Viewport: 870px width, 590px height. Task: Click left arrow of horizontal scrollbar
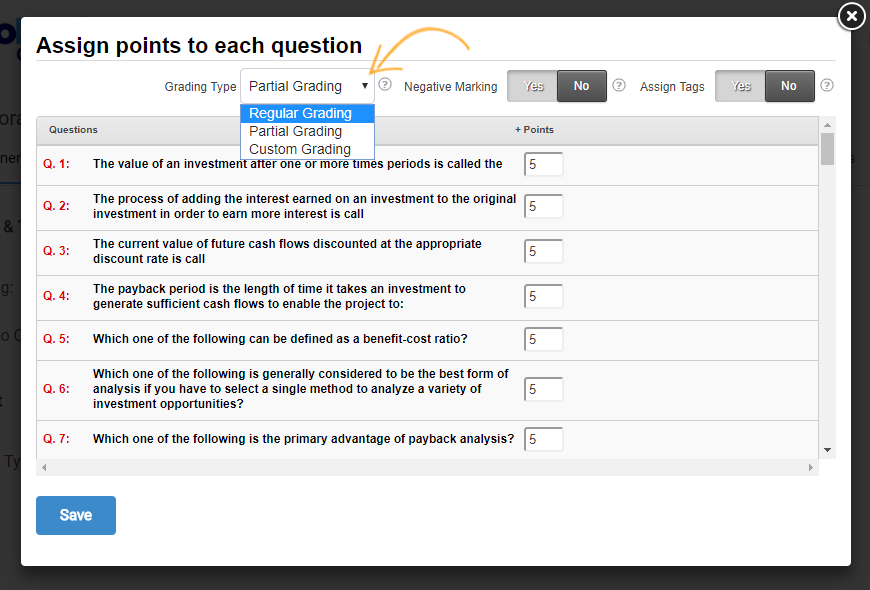pos(43,467)
